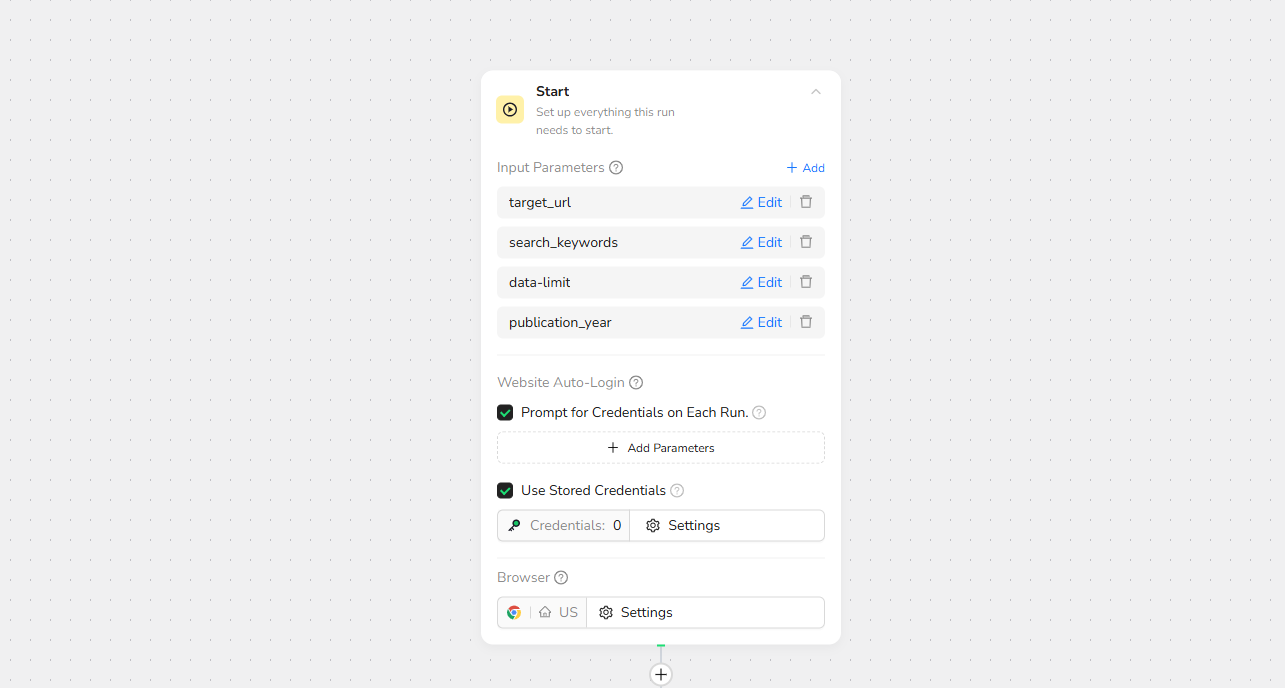
Task: Delete the search_keywords parameter
Action: pos(806,242)
